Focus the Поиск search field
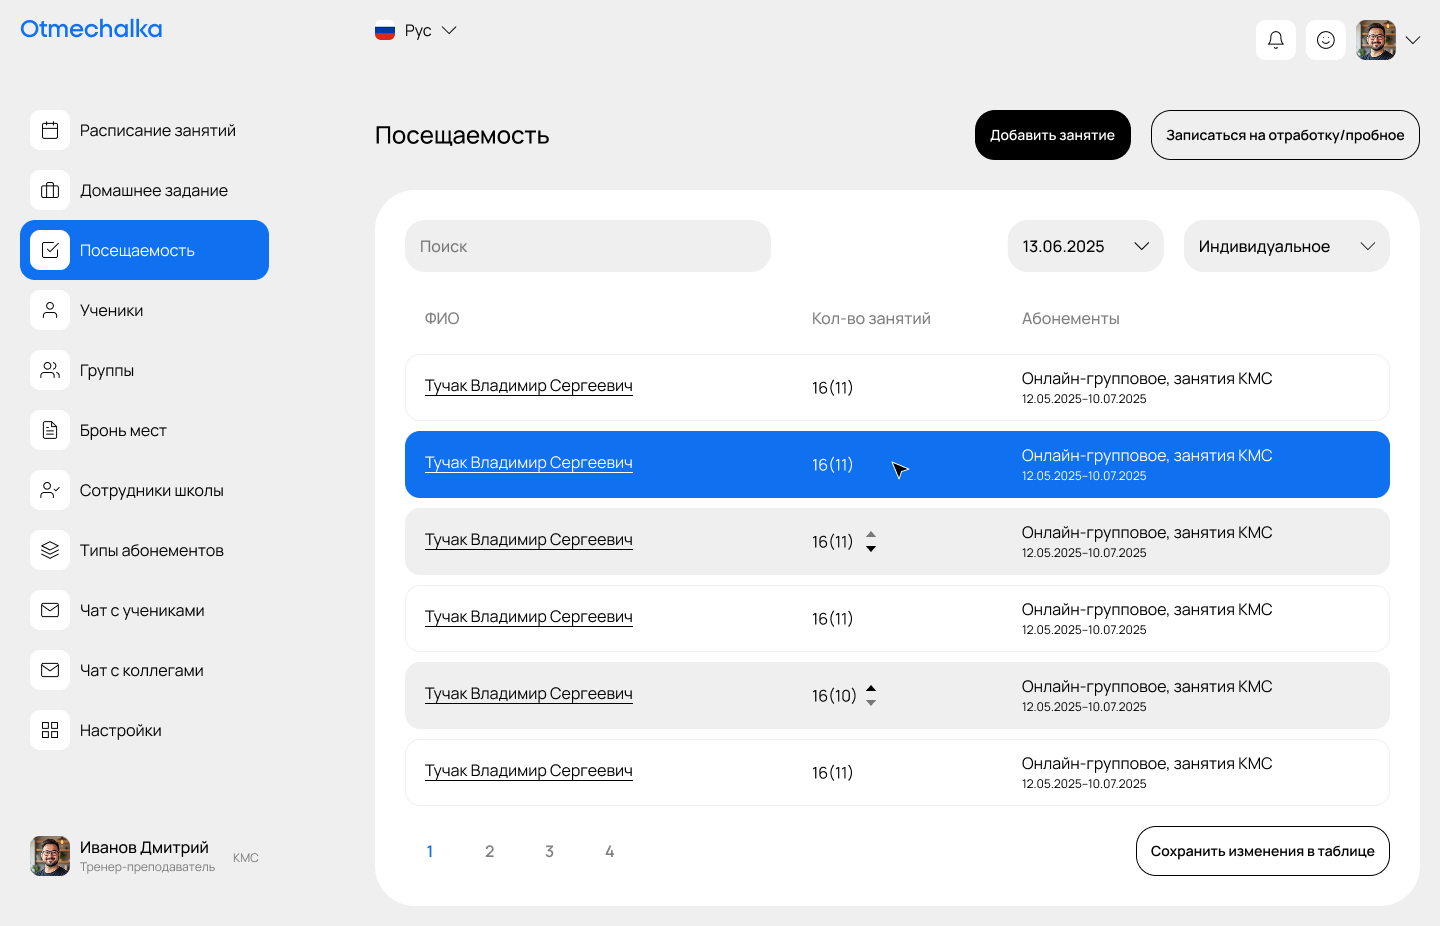Viewport: 1440px width, 926px height. [588, 246]
